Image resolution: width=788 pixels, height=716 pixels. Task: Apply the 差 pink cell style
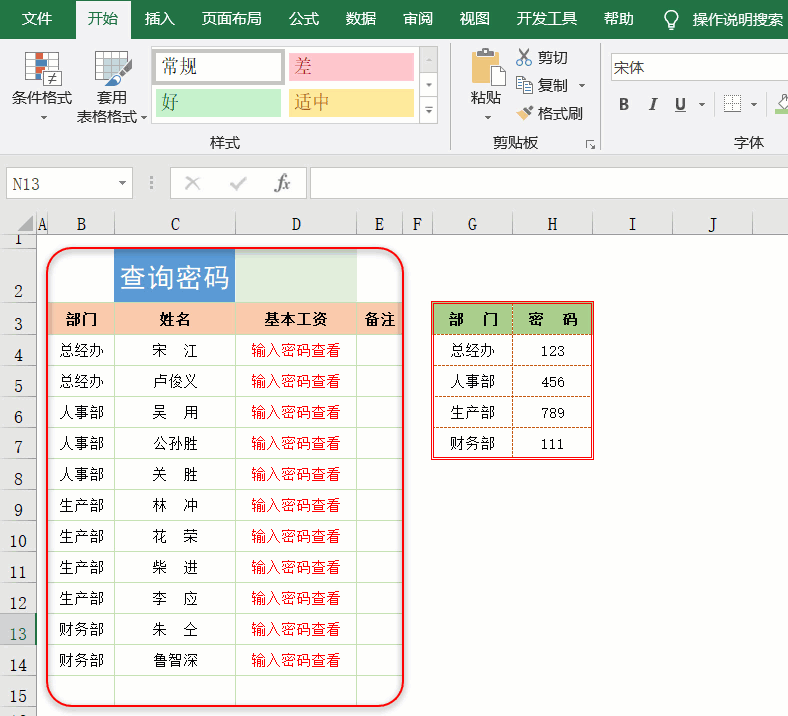tap(351, 67)
